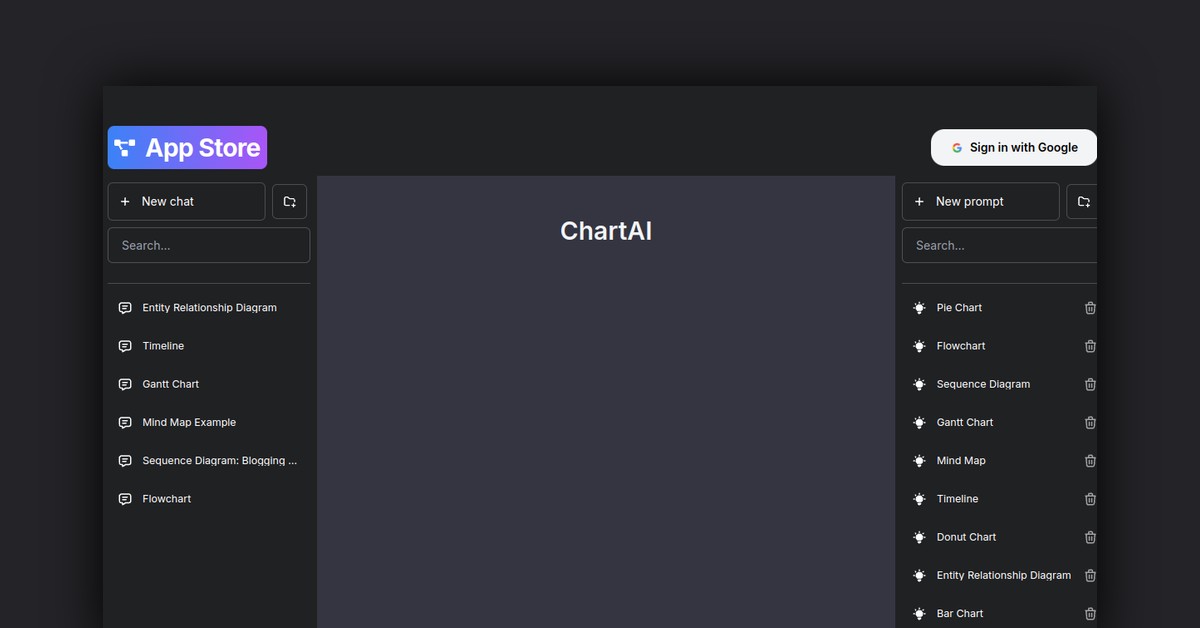Click the new folder icon beside New prompt
This screenshot has width=1200, height=628.
[x=1083, y=201]
